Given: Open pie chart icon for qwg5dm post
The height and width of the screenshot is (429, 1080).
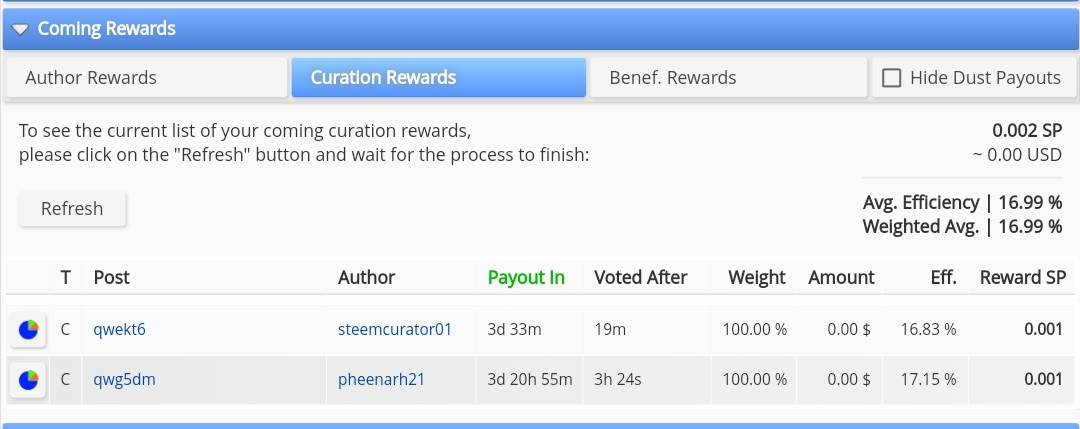Looking at the screenshot, I should click(x=28, y=380).
